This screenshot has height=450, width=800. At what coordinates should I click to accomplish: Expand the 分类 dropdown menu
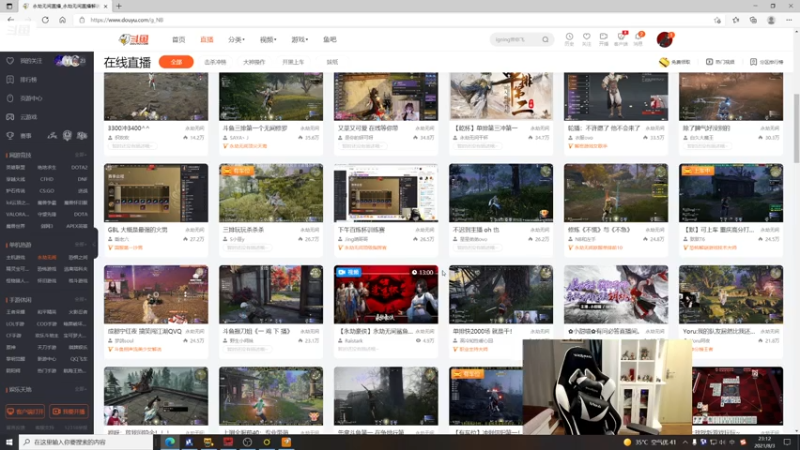[x=236, y=39]
